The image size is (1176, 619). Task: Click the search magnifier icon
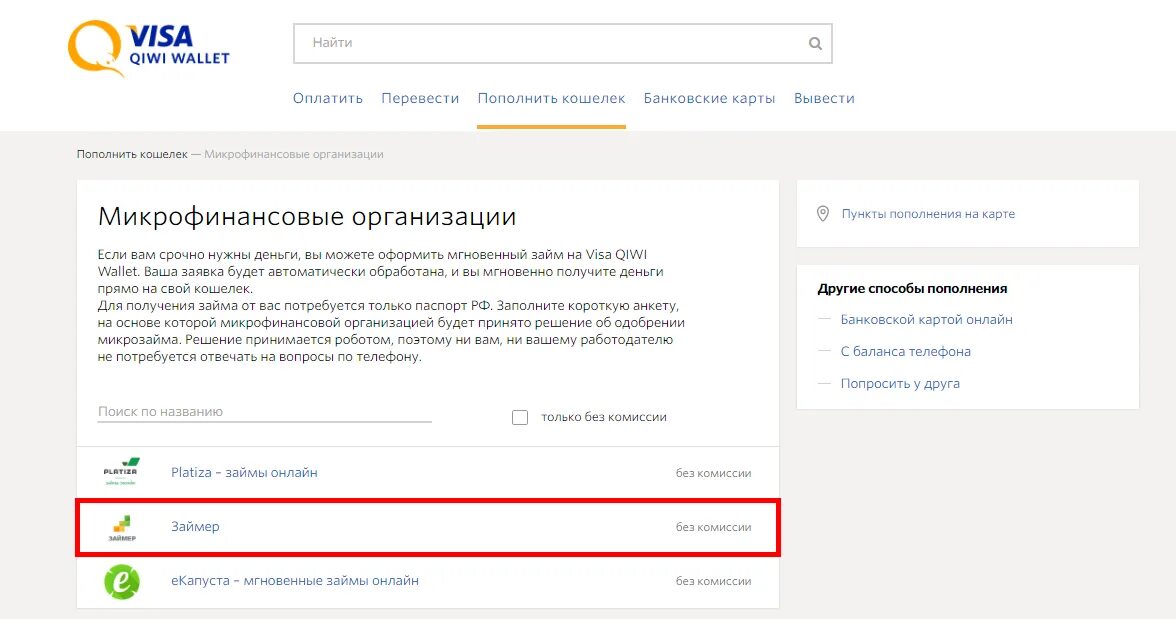point(815,44)
